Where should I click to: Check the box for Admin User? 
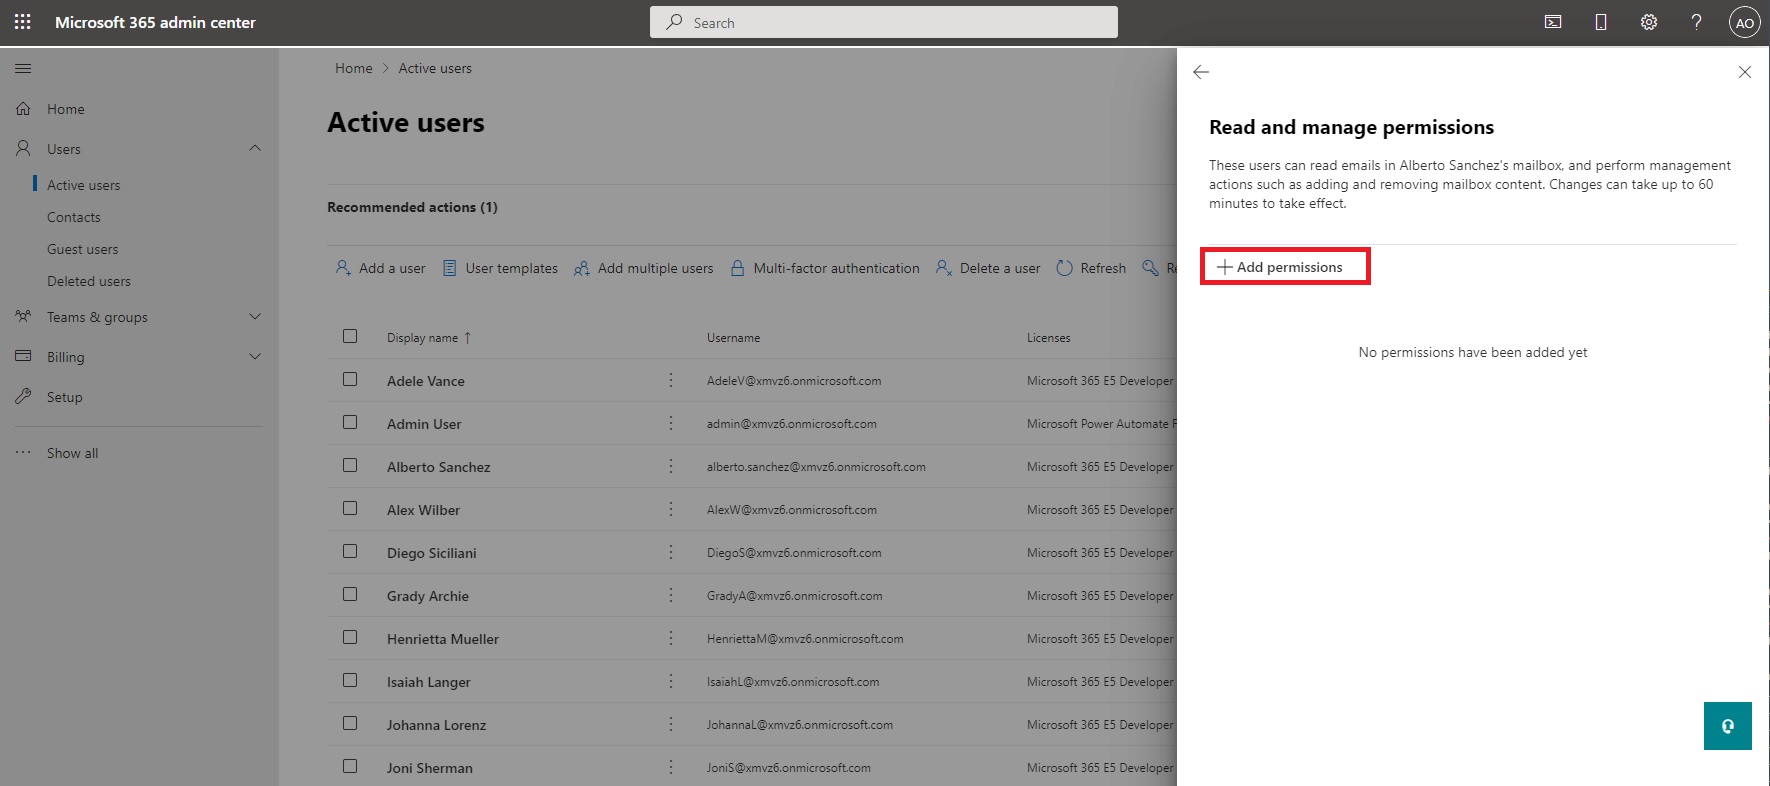(x=350, y=422)
